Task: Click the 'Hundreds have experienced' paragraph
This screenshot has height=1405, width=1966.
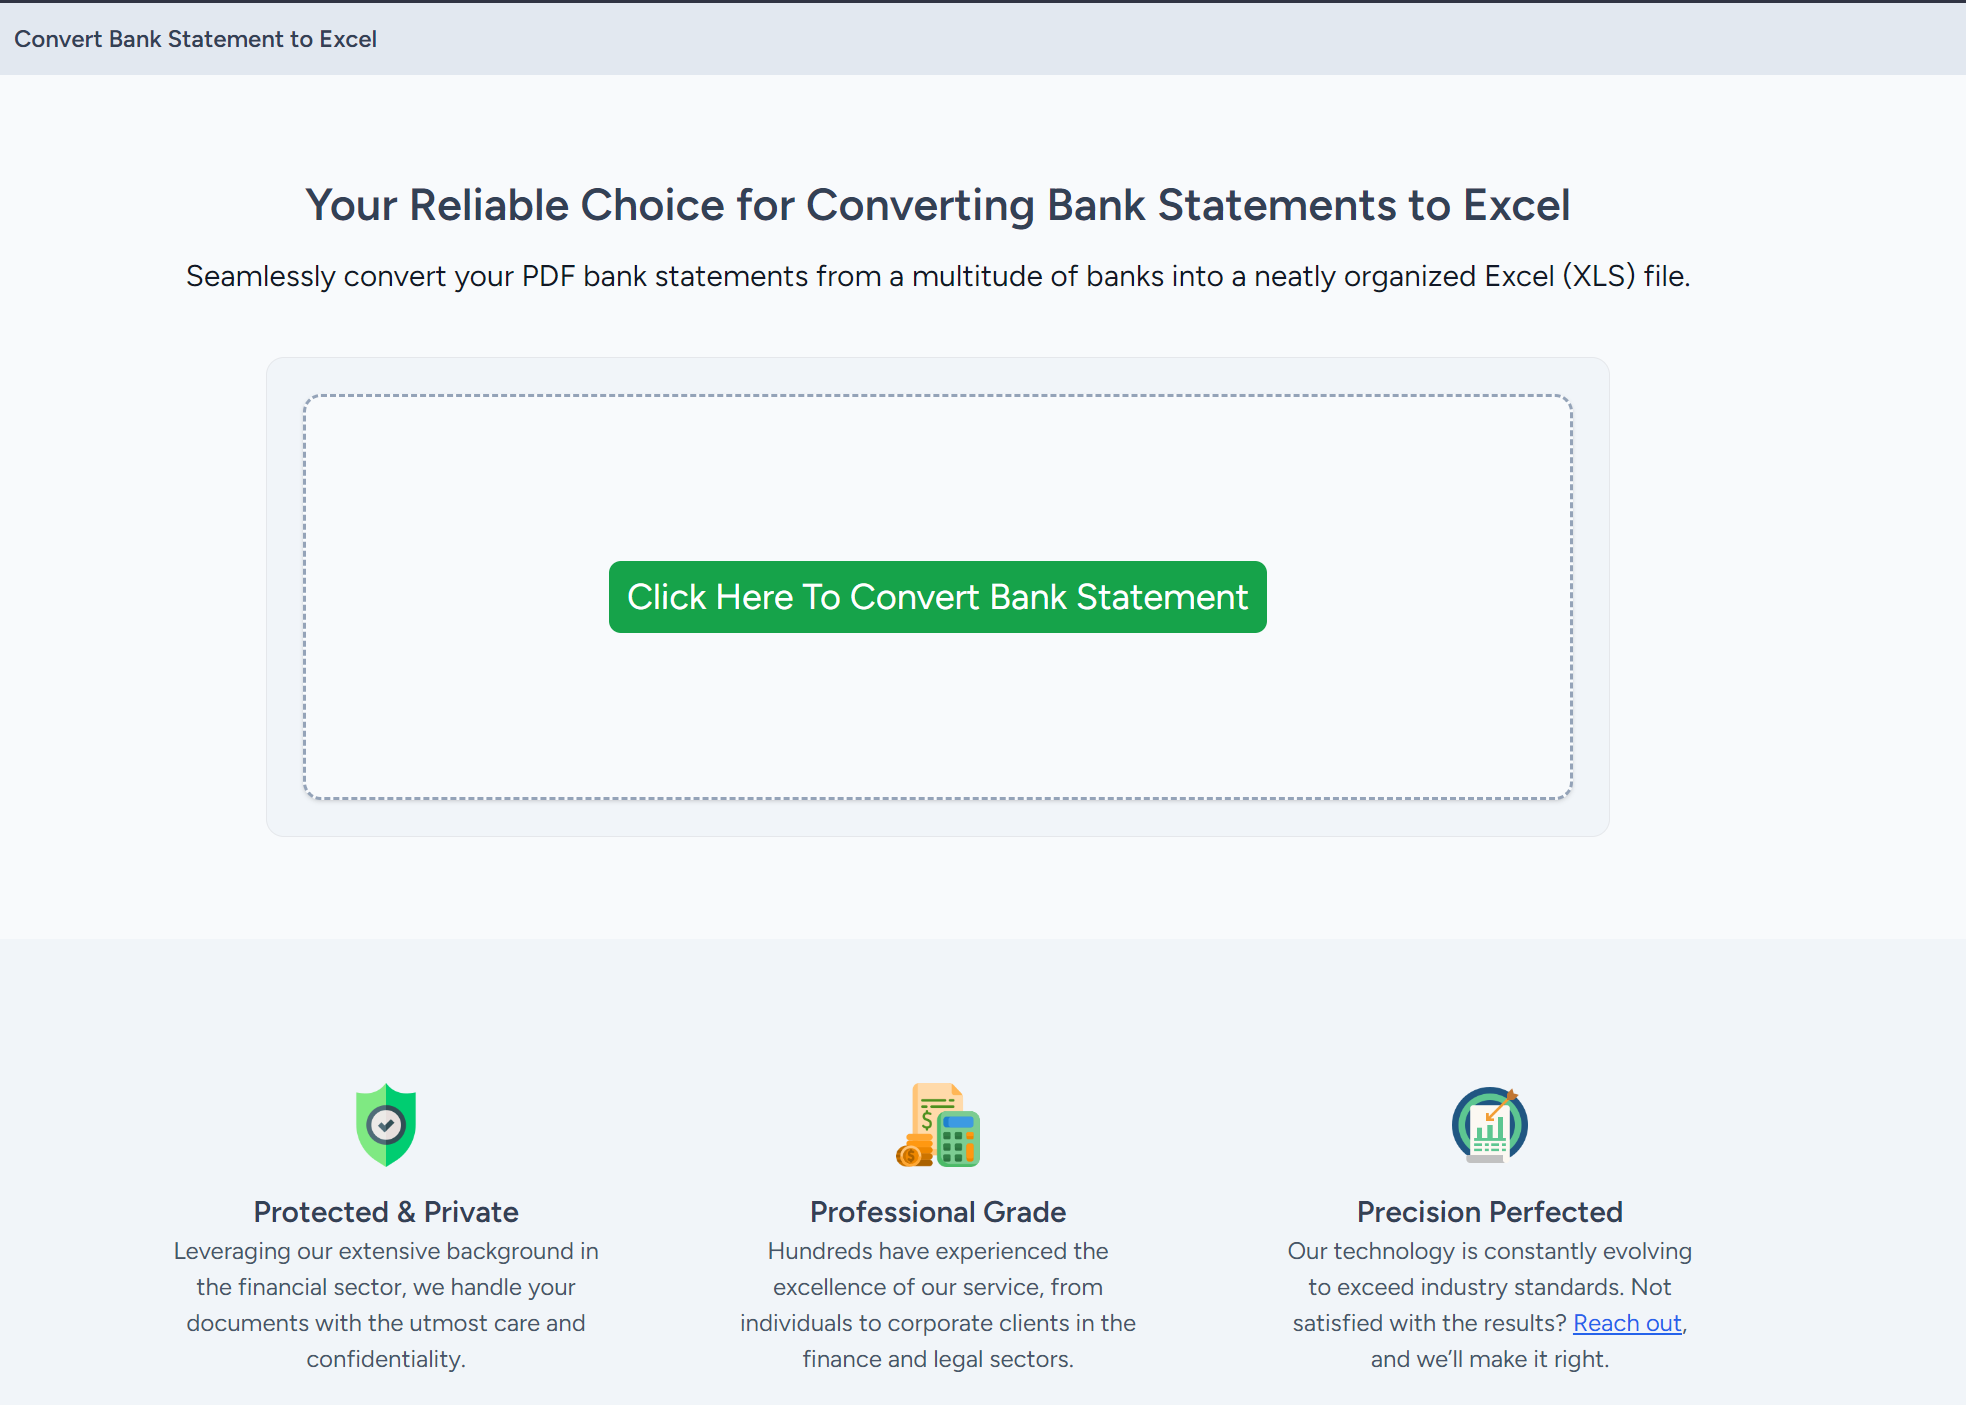Action: click(938, 1305)
